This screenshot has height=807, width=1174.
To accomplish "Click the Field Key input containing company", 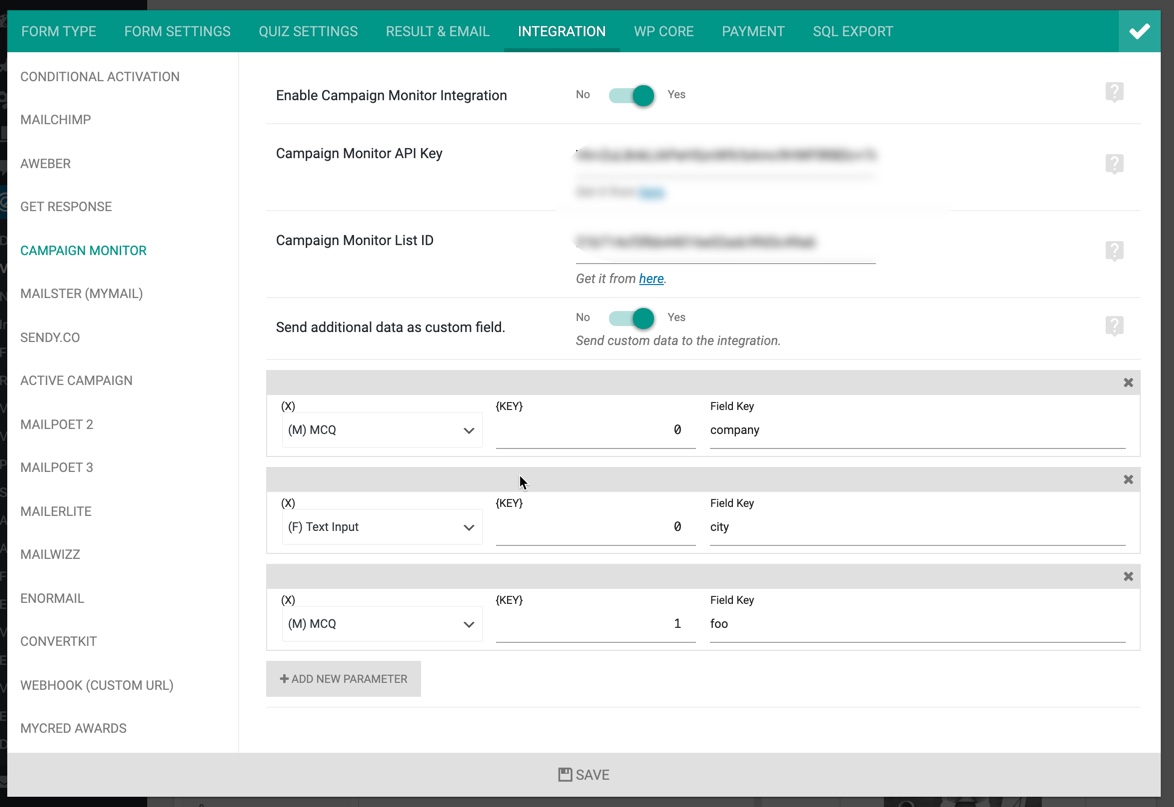I will [918, 430].
